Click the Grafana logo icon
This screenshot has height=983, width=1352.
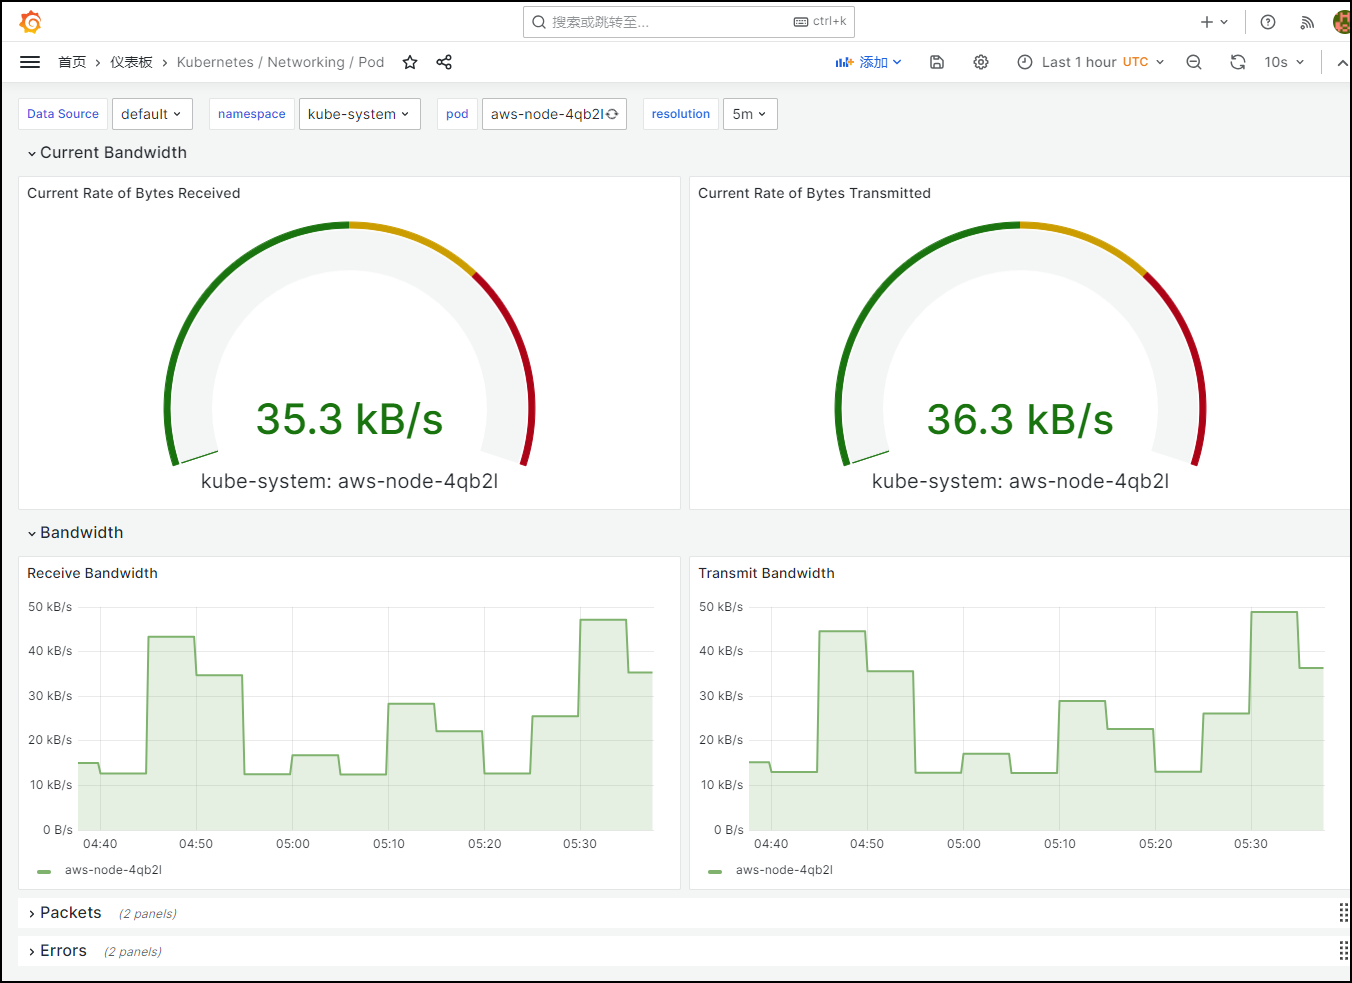[x=30, y=21]
